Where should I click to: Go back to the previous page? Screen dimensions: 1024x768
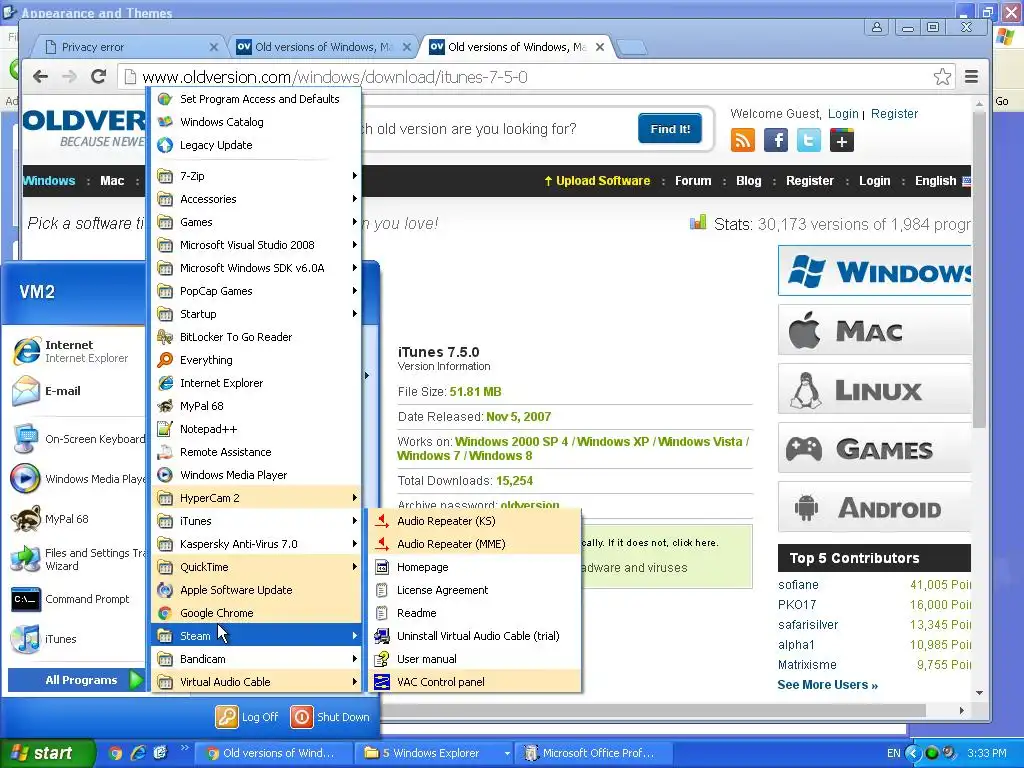click(x=40, y=76)
